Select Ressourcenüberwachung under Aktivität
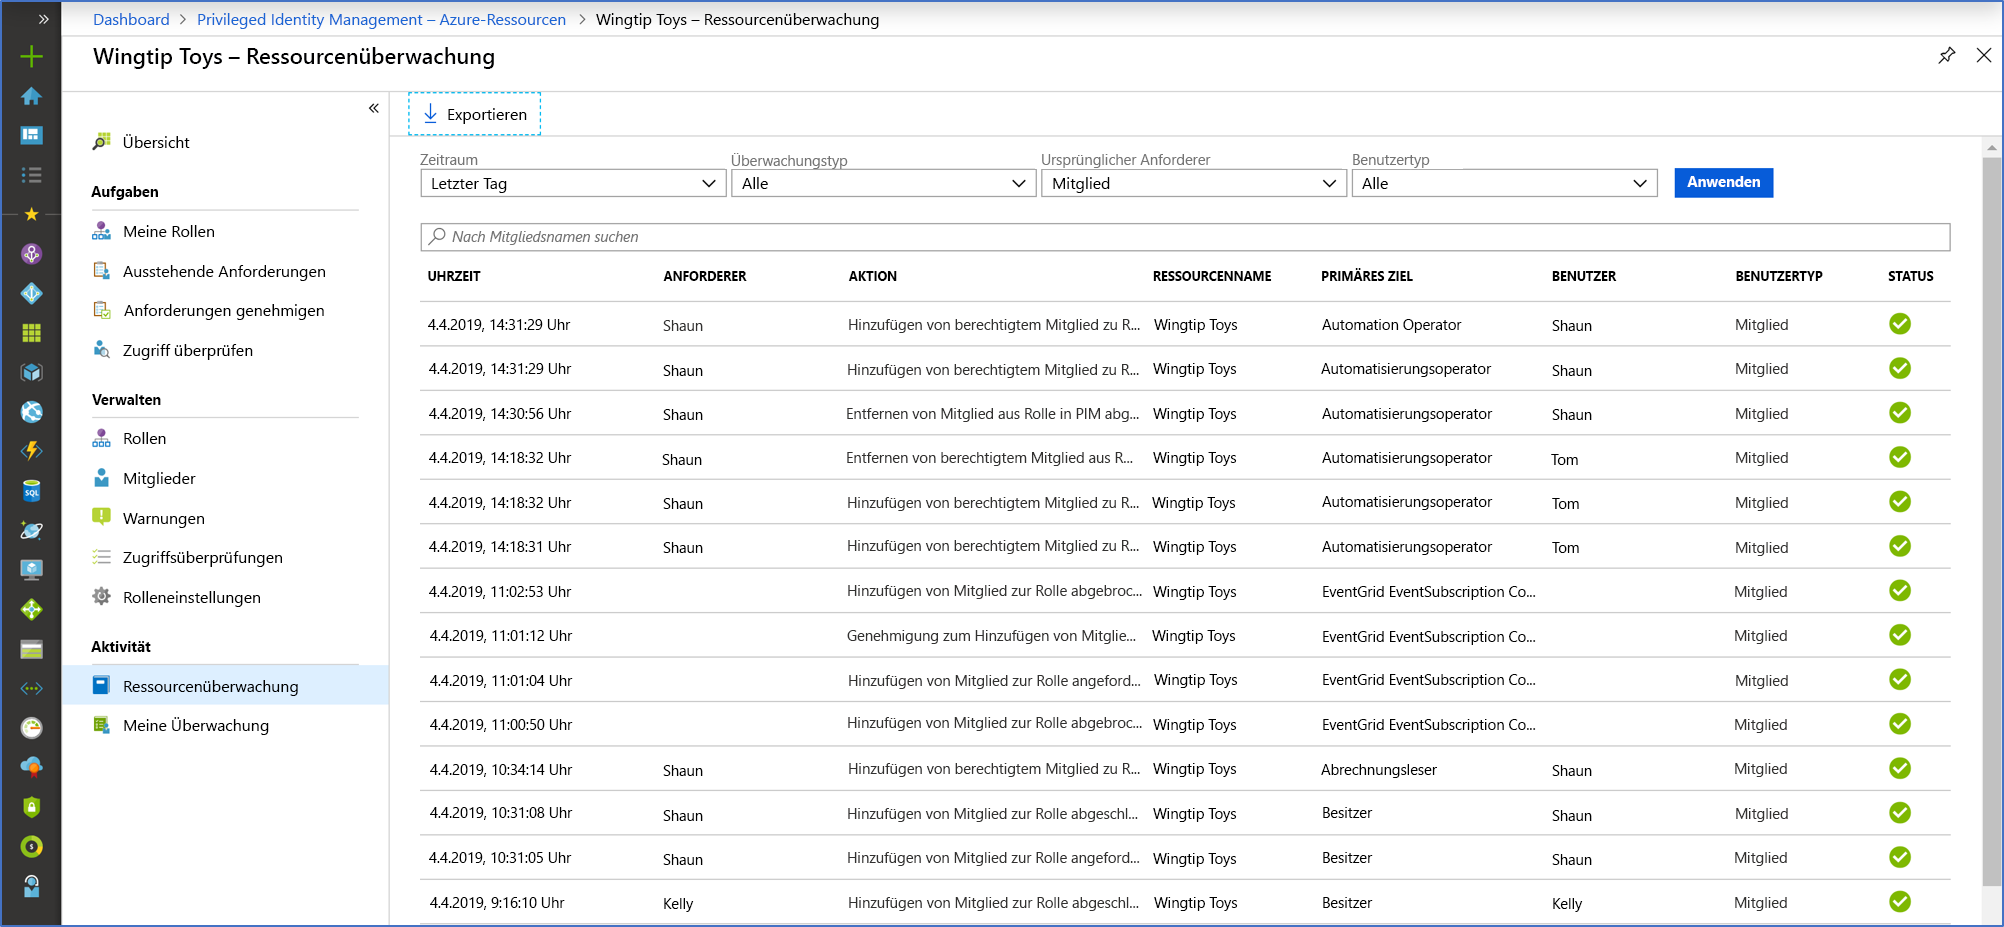Viewport: 2004px width, 927px height. click(x=225, y=686)
